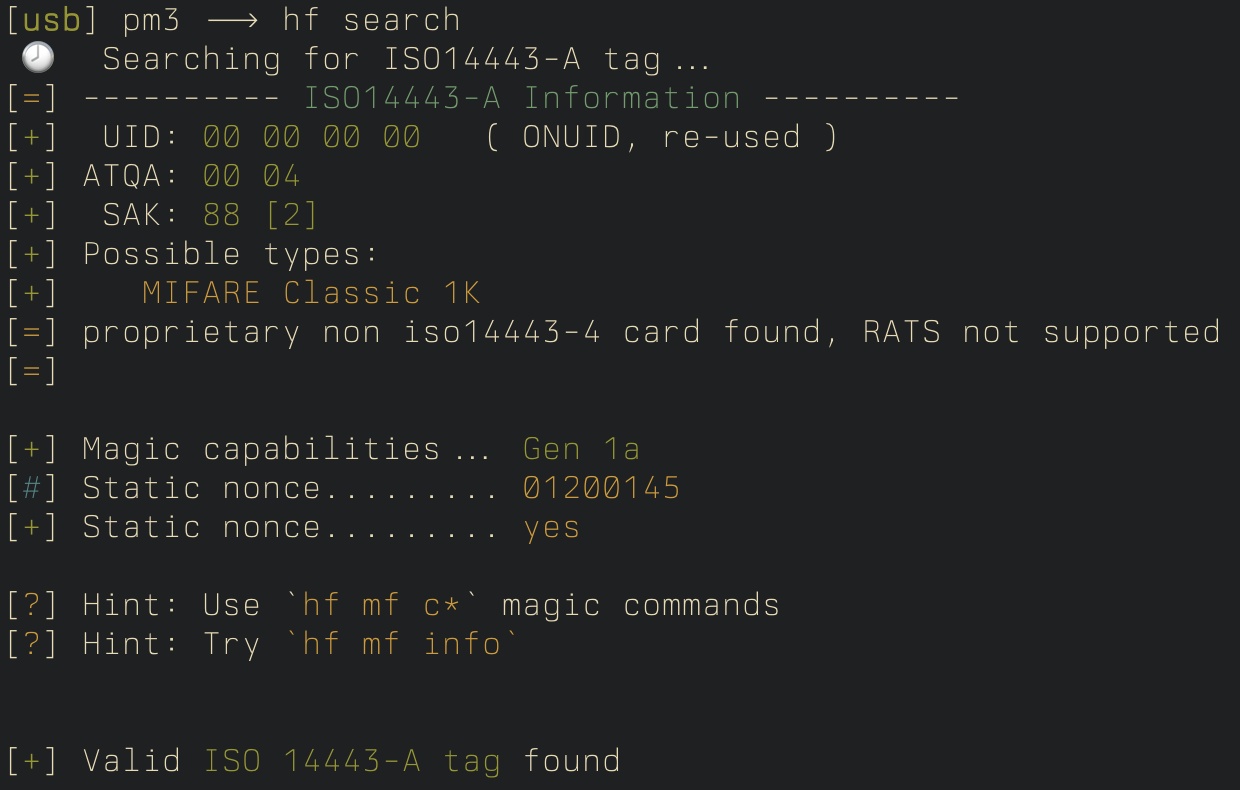Image resolution: width=1240 pixels, height=790 pixels.
Task: Click the 'Possible types:' label
Action: (231, 254)
